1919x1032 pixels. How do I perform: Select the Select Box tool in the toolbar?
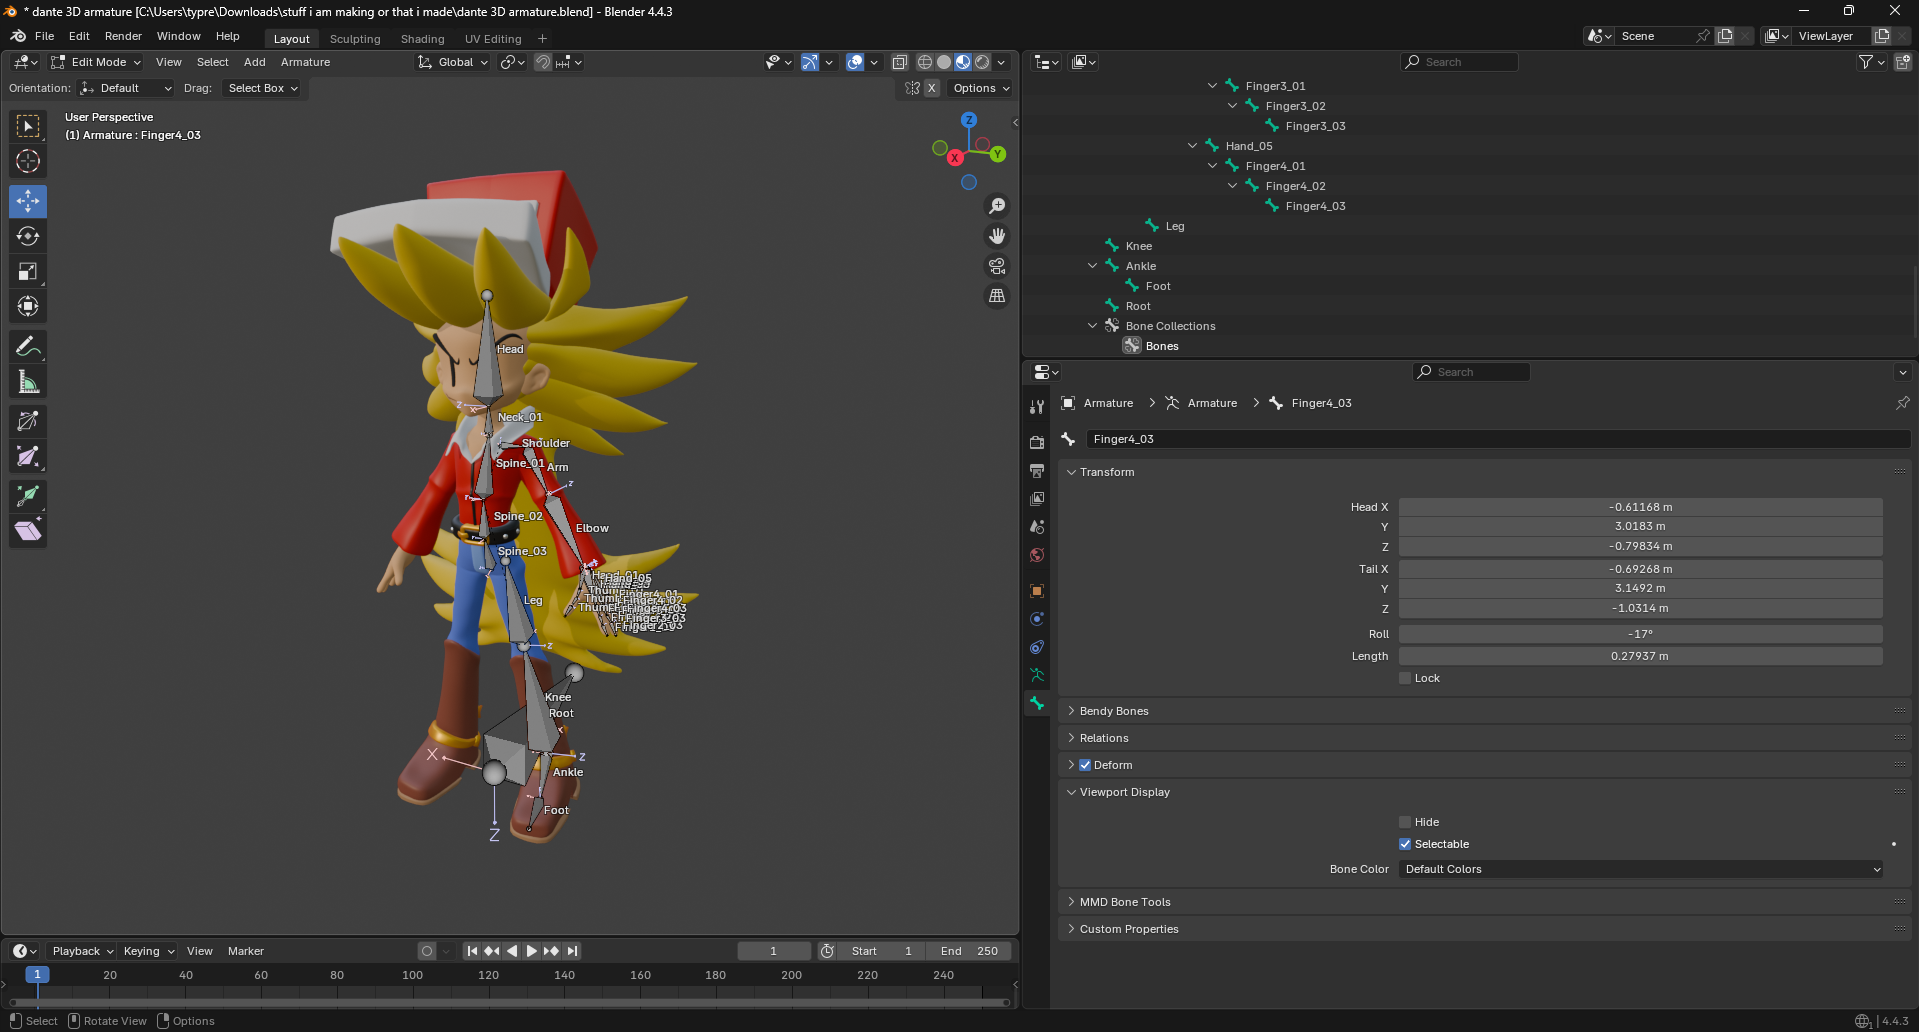pos(28,126)
